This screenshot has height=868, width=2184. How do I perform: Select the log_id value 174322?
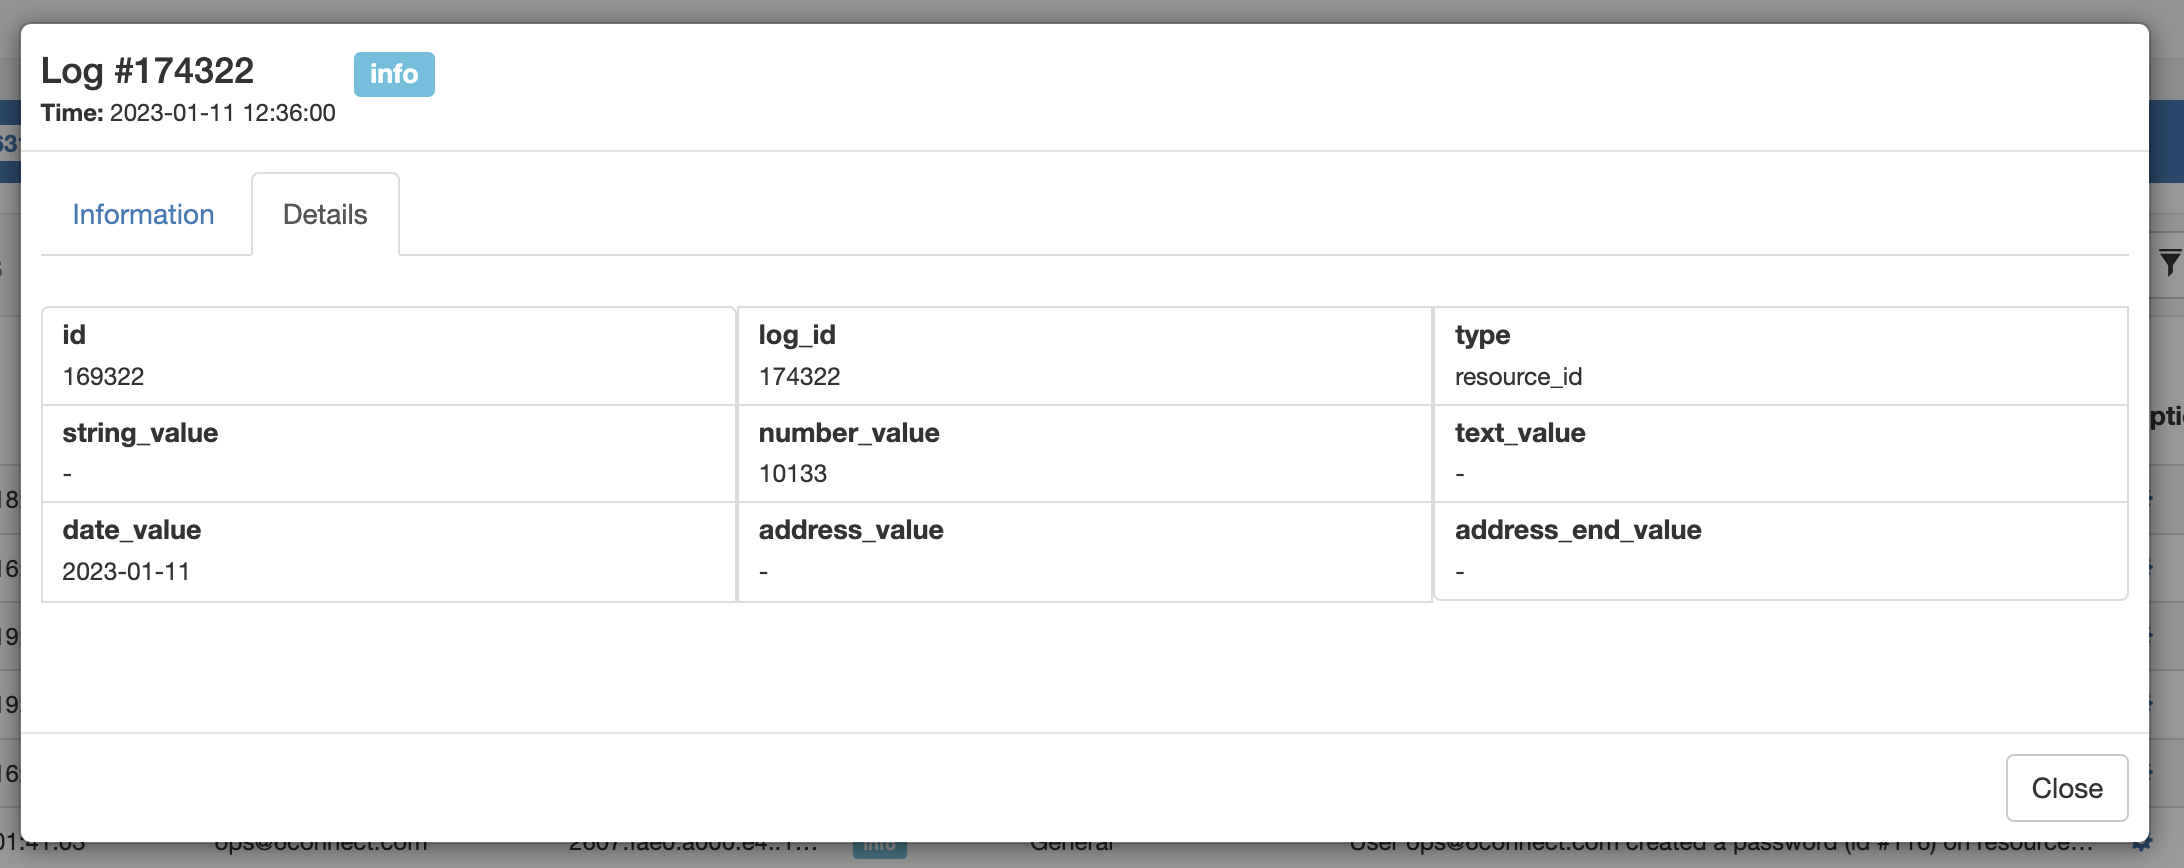tap(799, 377)
